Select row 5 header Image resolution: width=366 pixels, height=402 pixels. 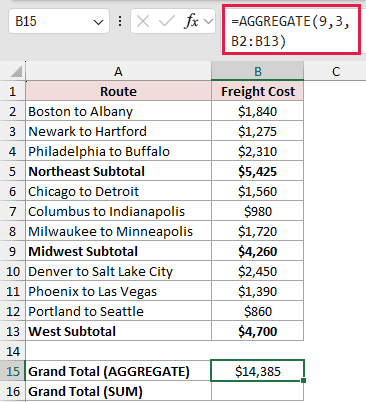click(x=13, y=171)
